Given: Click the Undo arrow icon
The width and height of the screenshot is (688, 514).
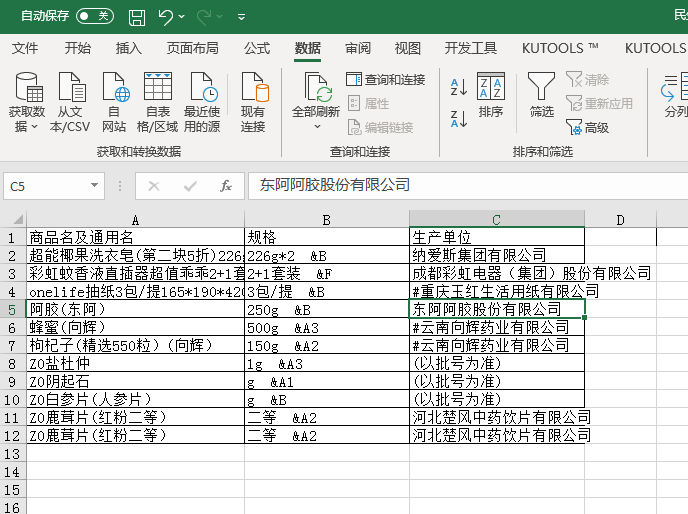Looking at the screenshot, I should click(x=165, y=17).
